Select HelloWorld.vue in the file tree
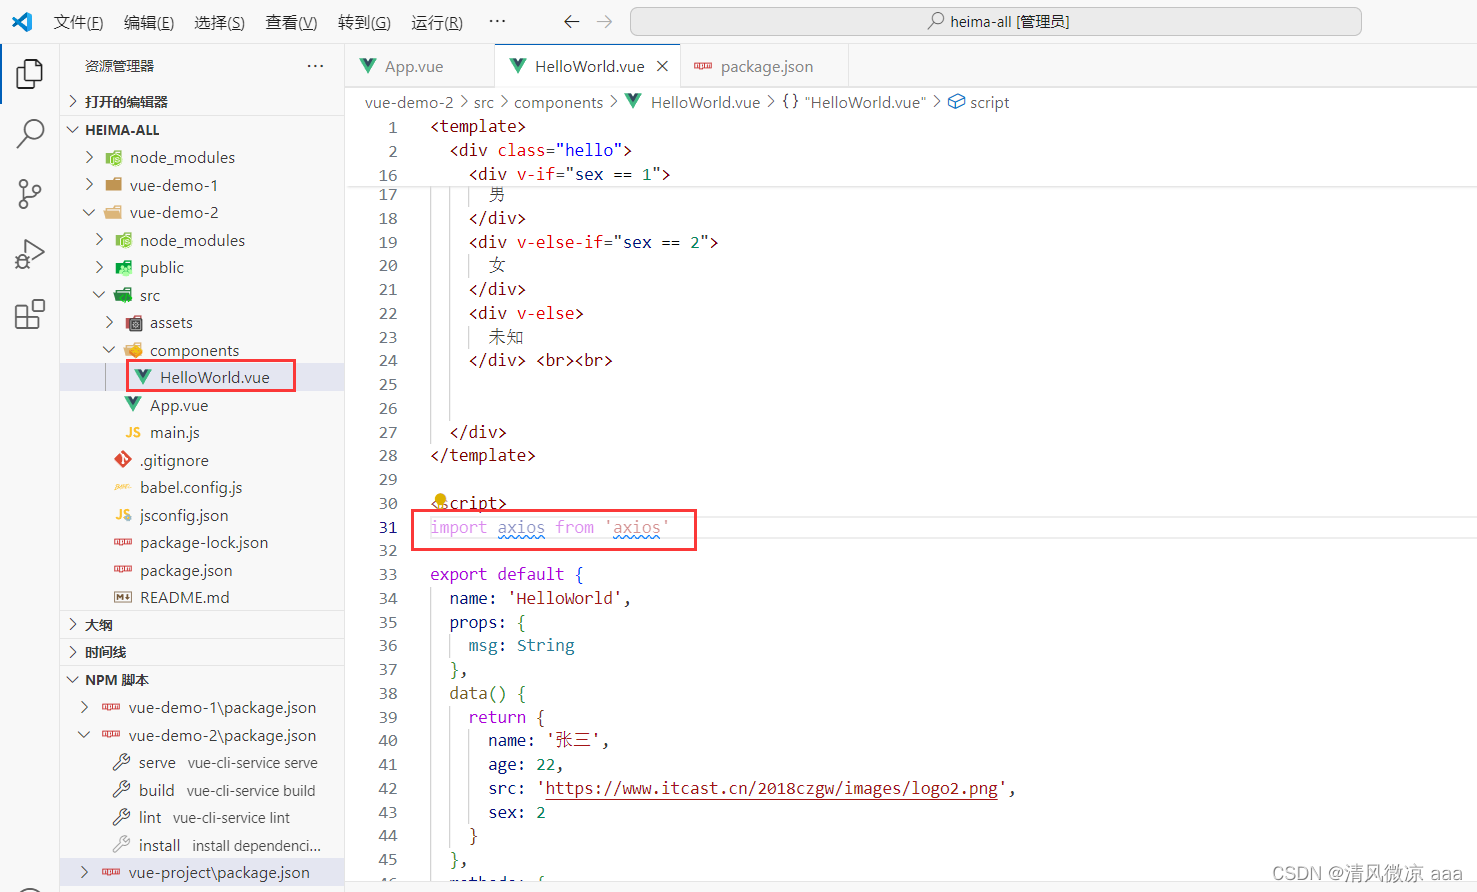The width and height of the screenshot is (1477, 892). click(x=214, y=377)
